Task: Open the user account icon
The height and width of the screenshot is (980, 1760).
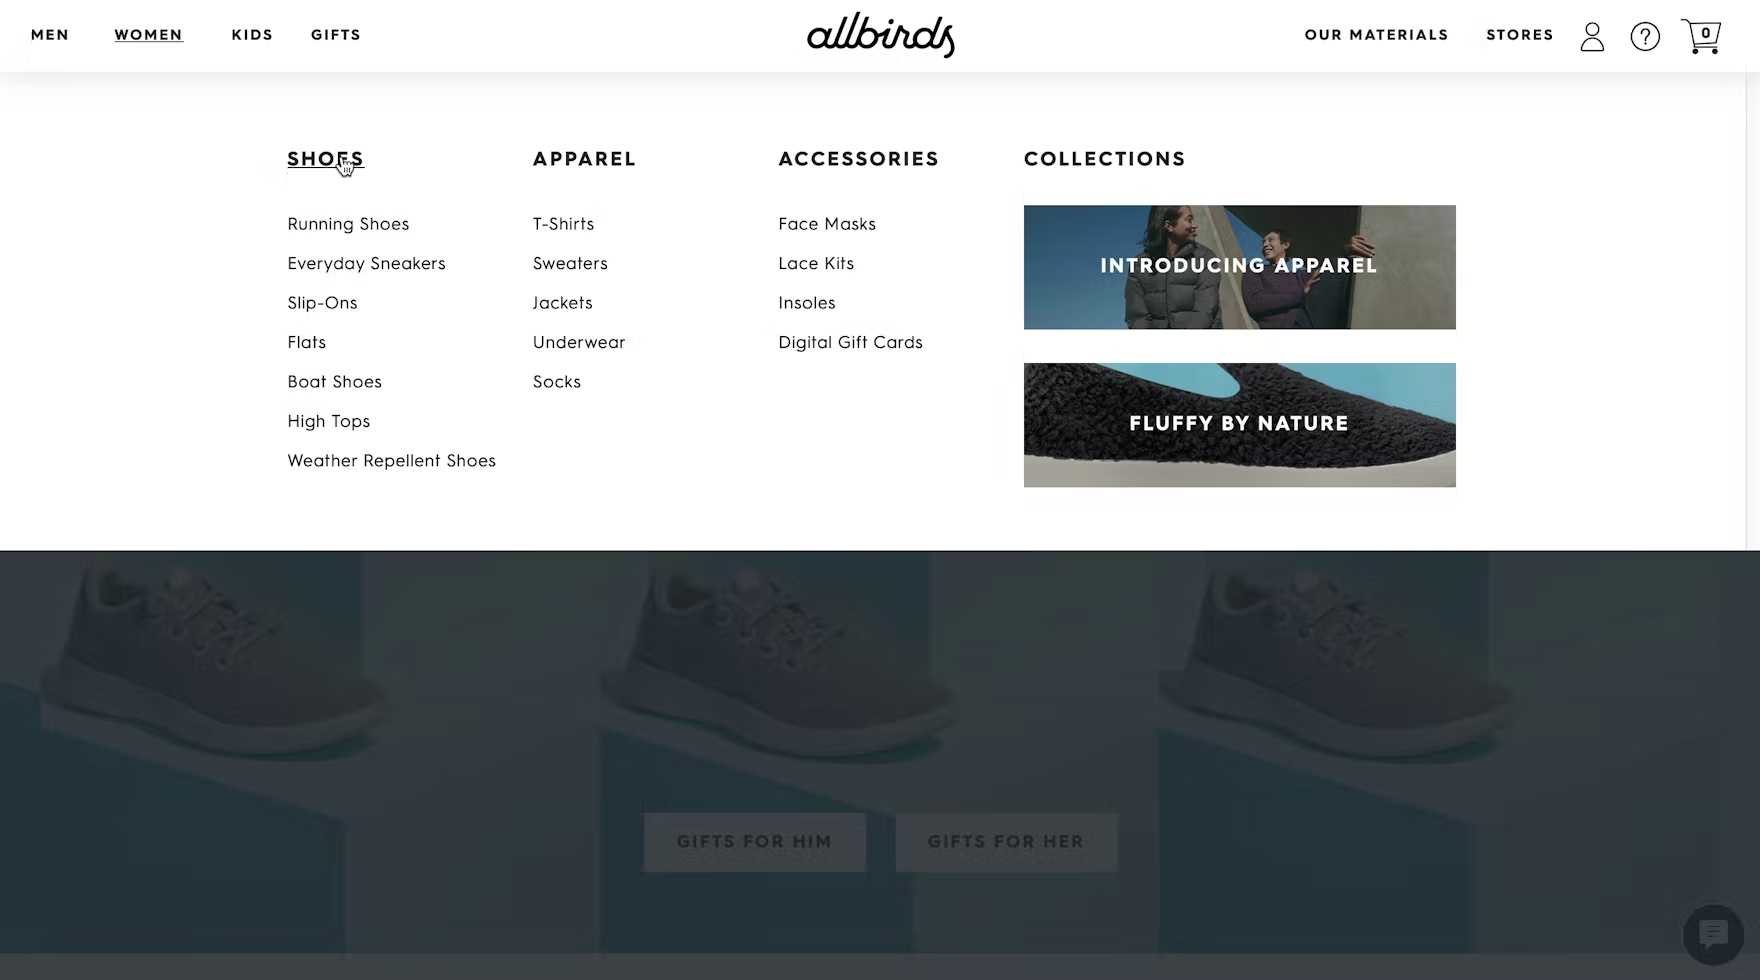Action: click(1592, 37)
